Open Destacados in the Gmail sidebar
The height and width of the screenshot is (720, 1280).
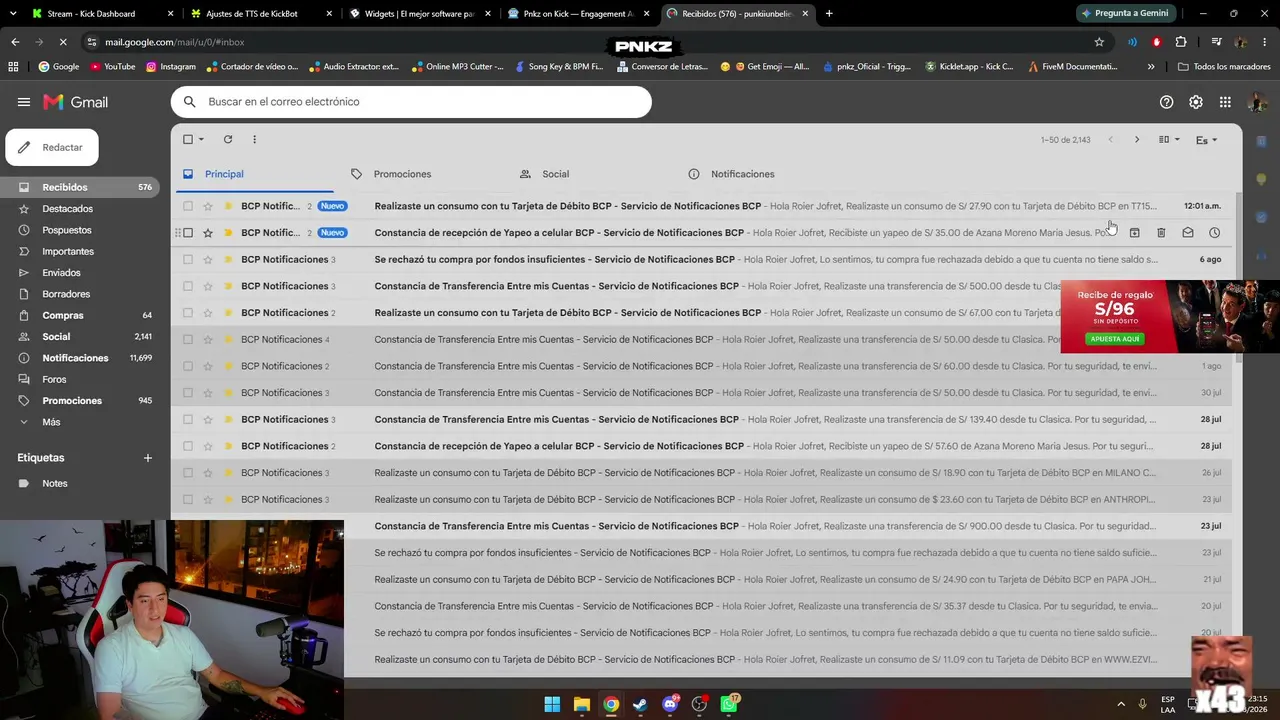(x=67, y=209)
